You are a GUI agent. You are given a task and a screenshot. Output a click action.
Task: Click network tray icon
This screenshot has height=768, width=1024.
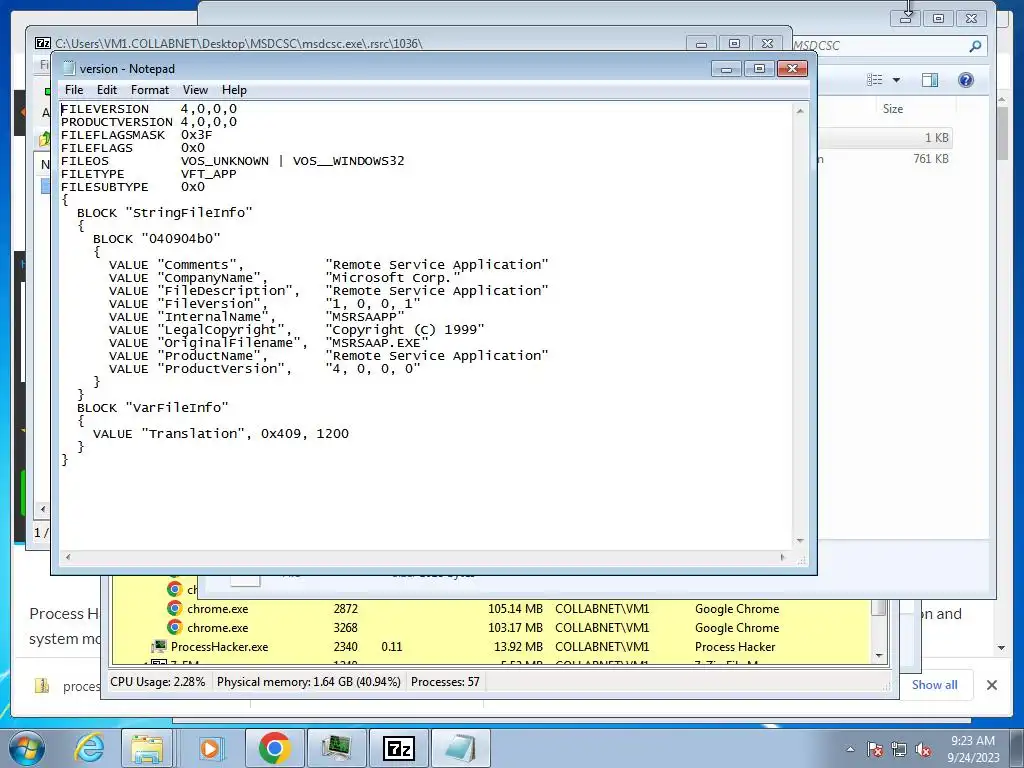pos(899,749)
